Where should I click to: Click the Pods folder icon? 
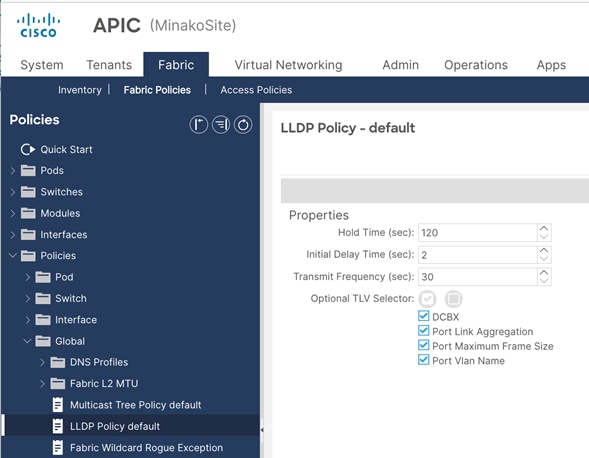[x=28, y=171]
